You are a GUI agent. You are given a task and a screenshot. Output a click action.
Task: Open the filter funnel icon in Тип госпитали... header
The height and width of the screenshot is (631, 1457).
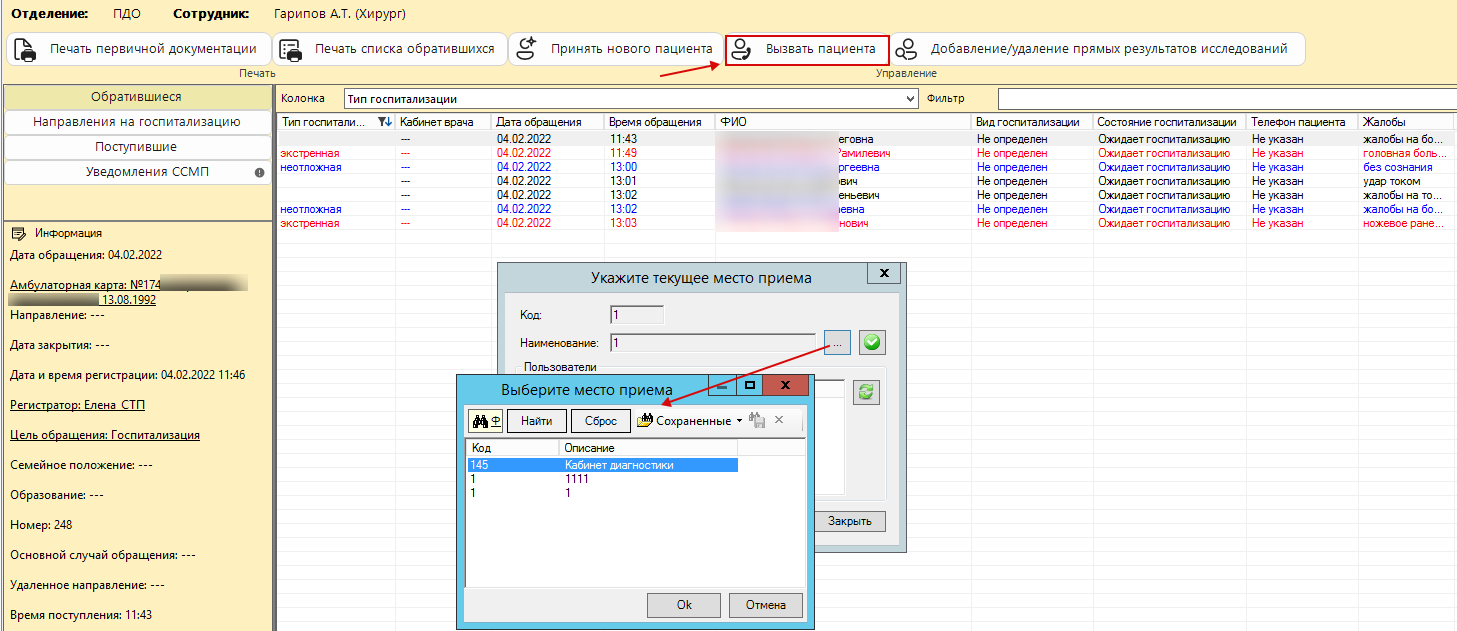coord(385,122)
